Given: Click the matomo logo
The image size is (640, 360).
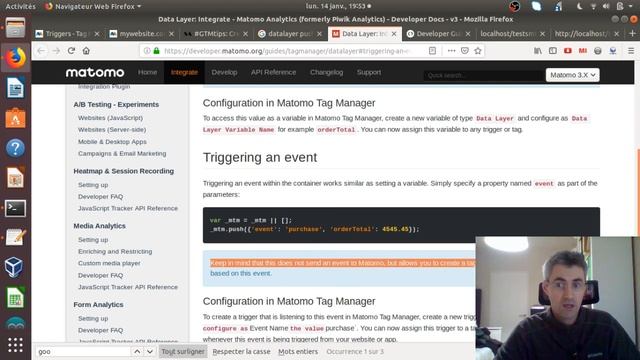Looking at the screenshot, I should 95,72.
